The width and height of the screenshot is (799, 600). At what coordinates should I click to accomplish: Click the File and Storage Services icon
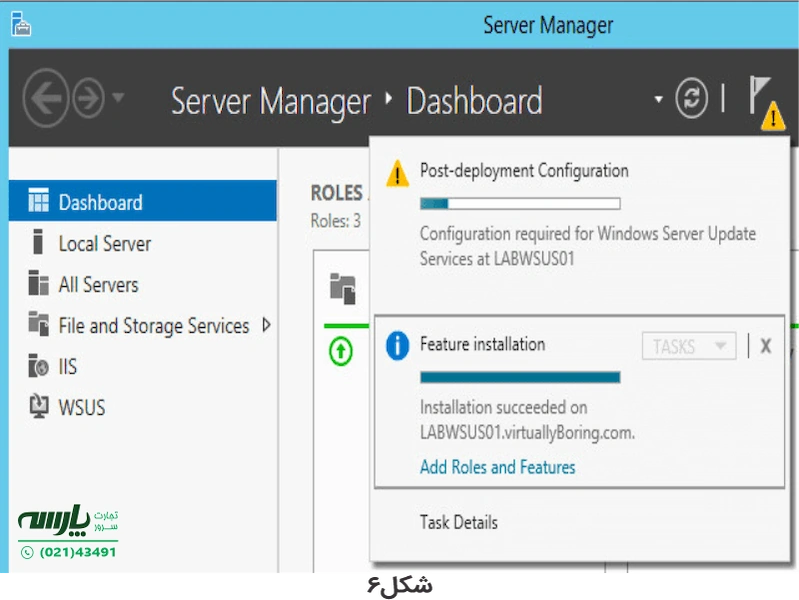(x=39, y=324)
